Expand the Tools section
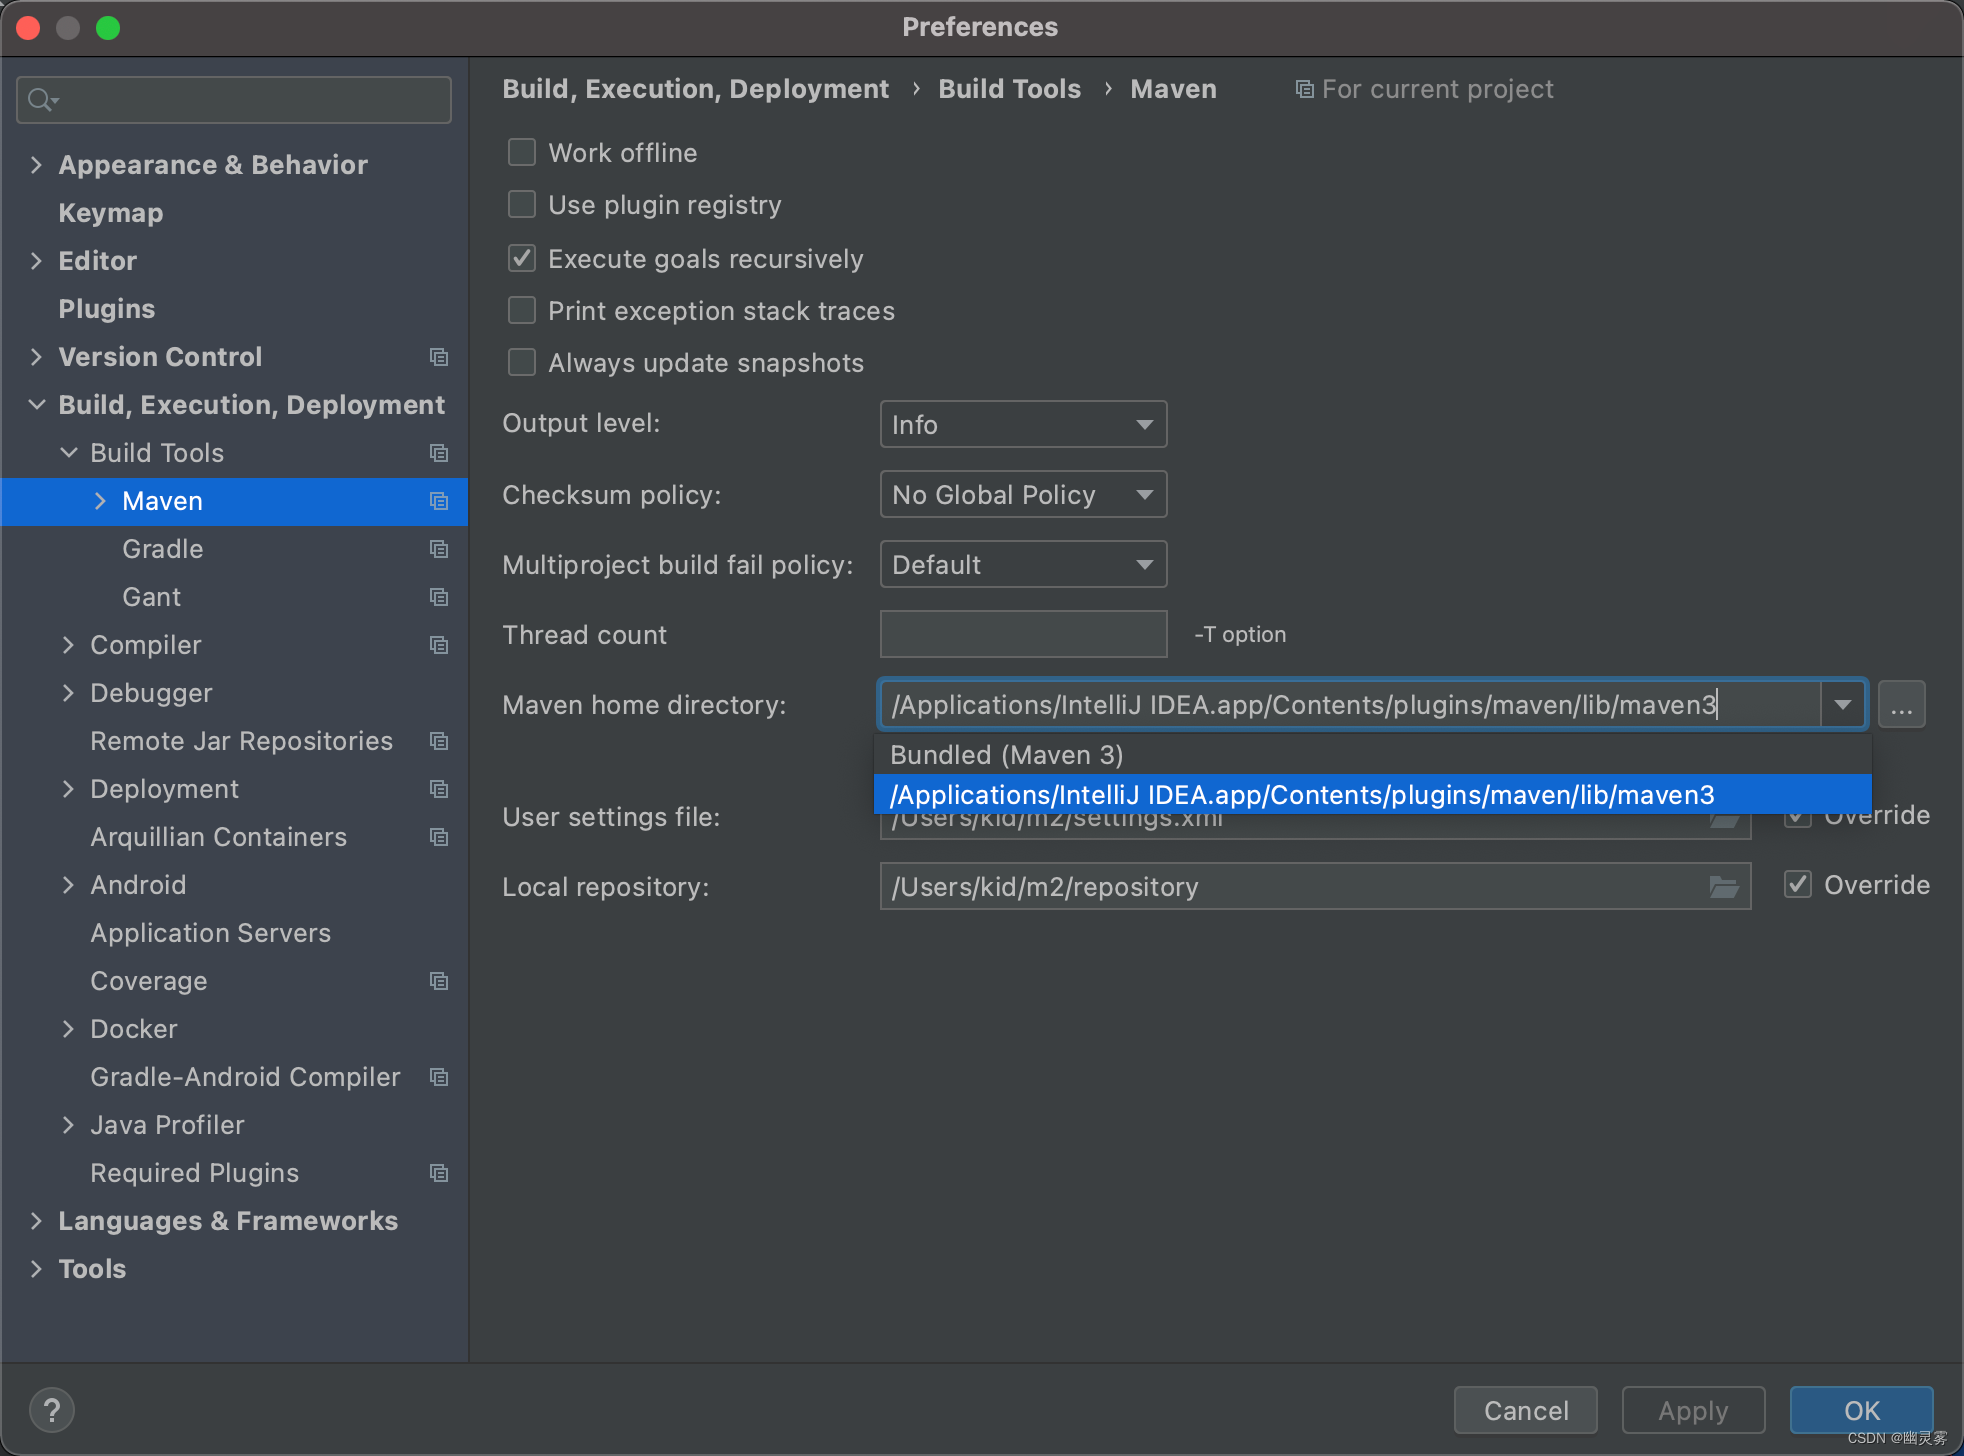The height and width of the screenshot is (1456, 1964). pyautogui.click(x=37, y=1269)
